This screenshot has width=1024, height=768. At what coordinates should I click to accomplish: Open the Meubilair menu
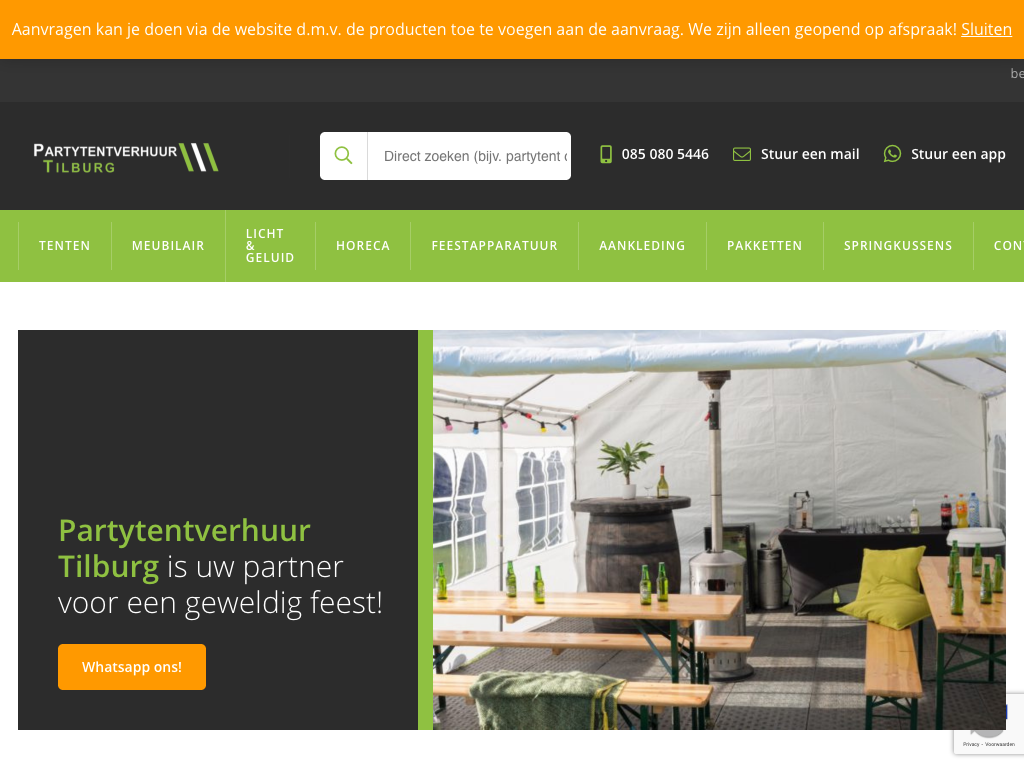[x=168, y=246]
